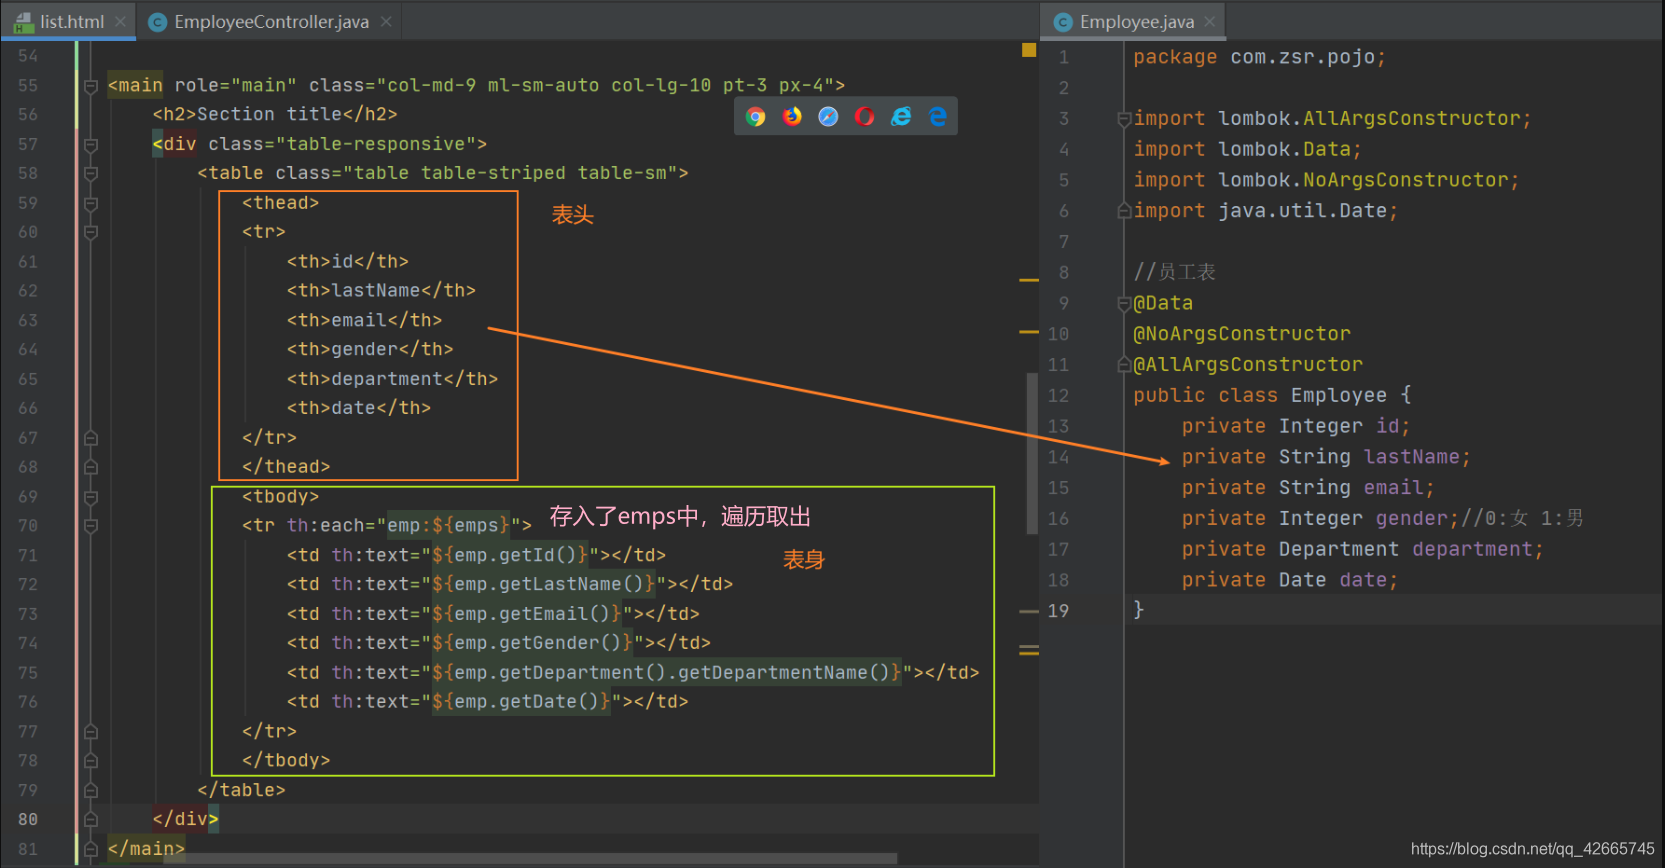Click the closing "</table>" tag on line 79
This screenshot has height=868, width=1665.
[241, 790]
